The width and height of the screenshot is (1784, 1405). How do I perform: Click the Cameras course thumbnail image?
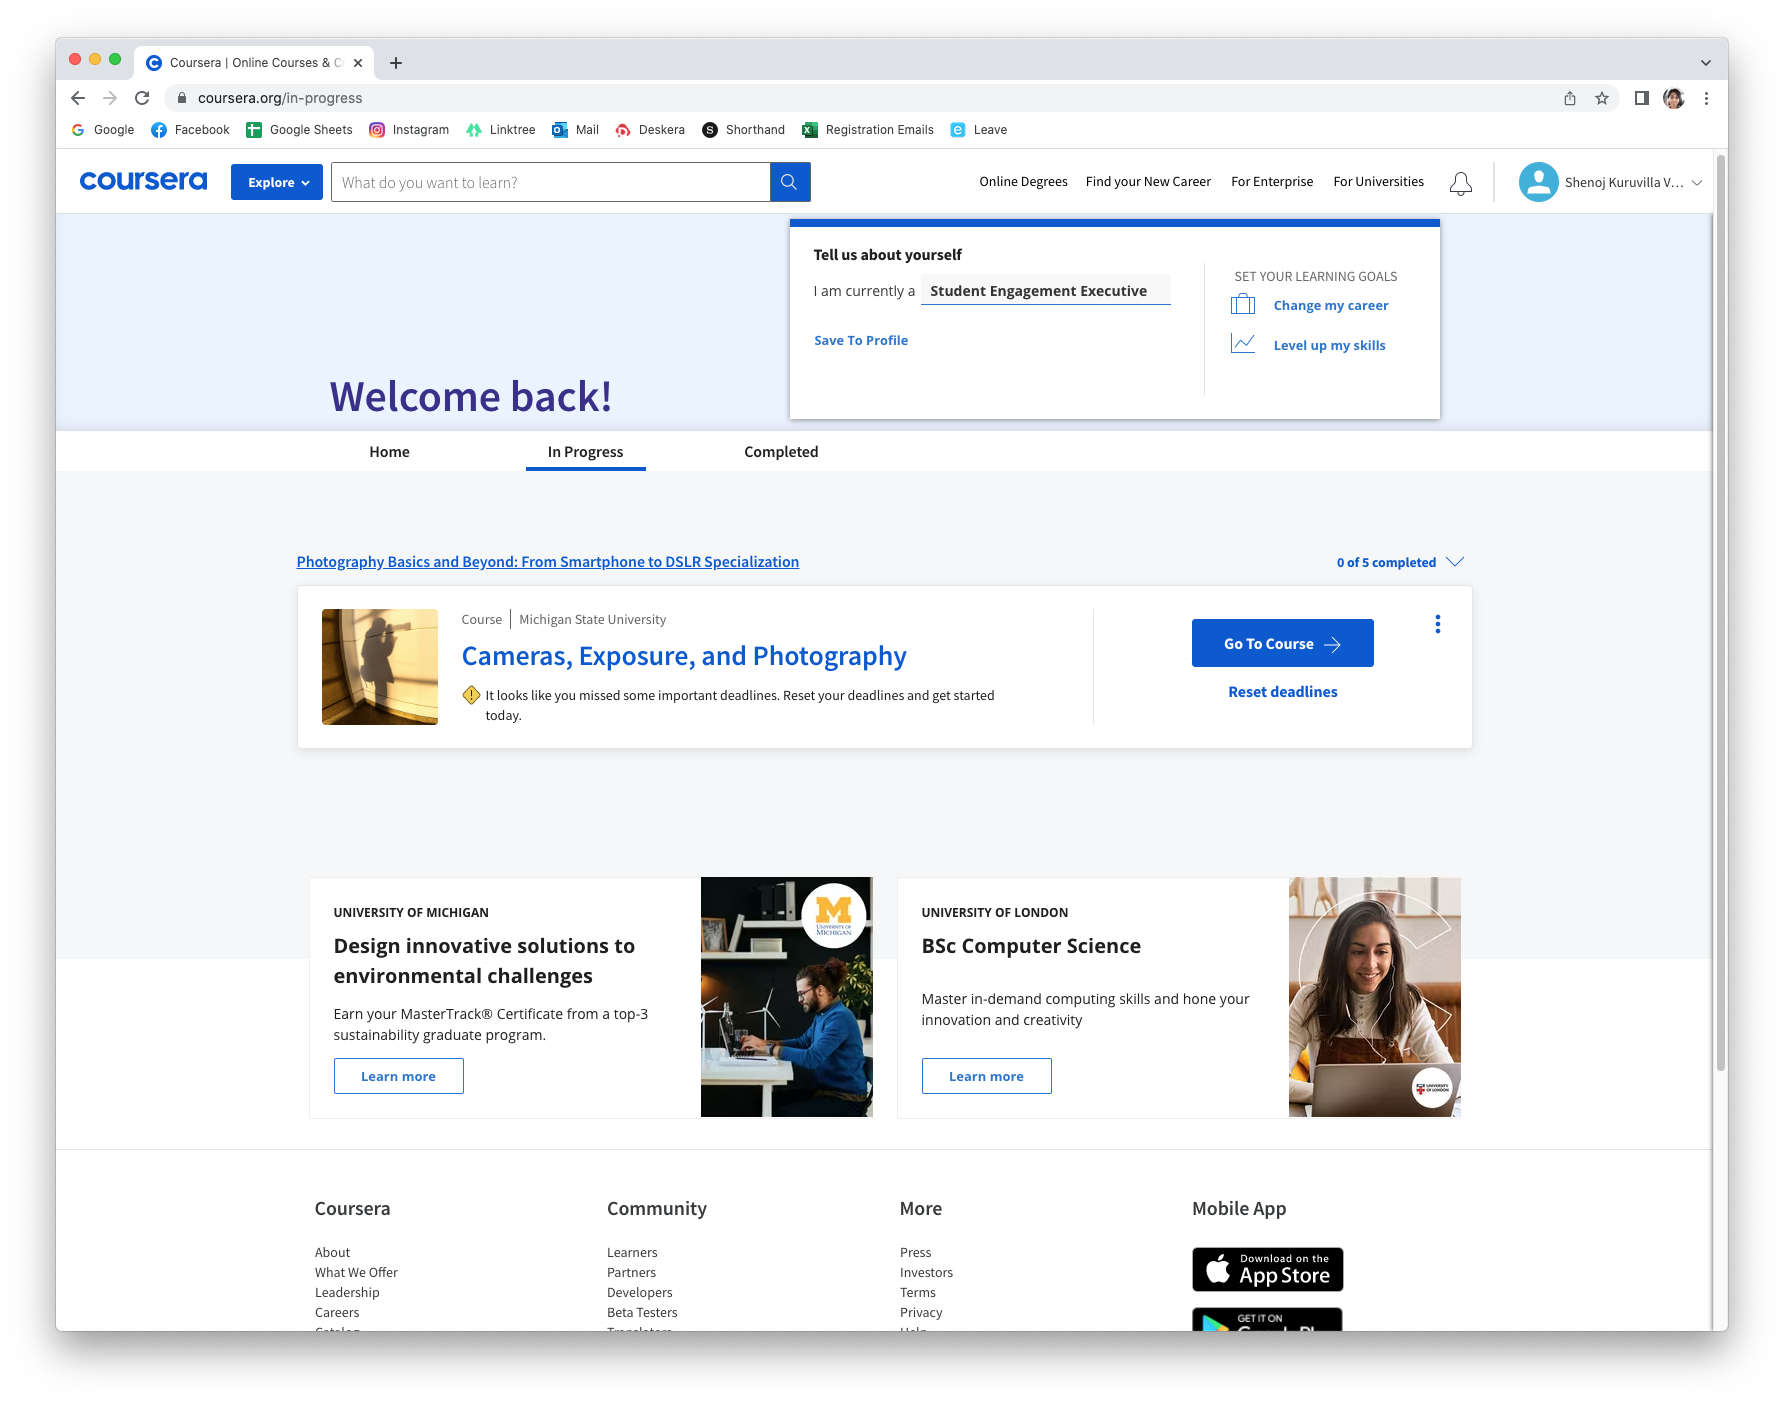(x=379, y=667)
